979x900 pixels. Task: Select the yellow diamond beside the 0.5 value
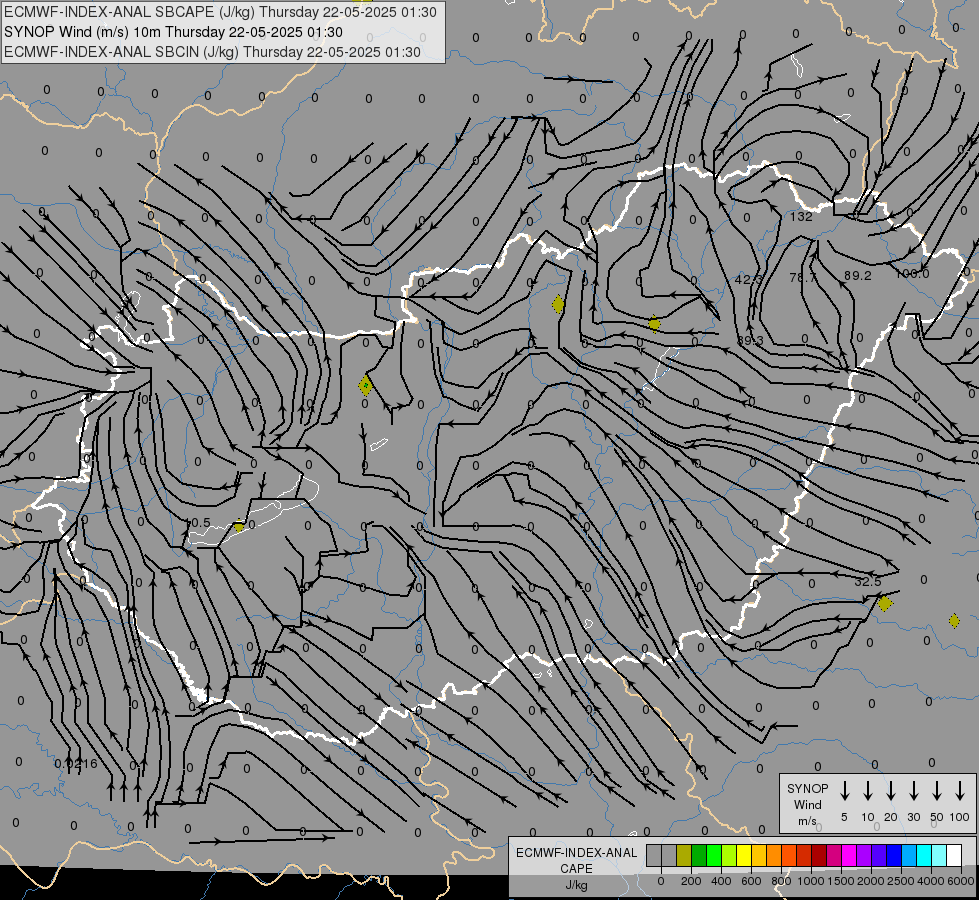[239, 527]
